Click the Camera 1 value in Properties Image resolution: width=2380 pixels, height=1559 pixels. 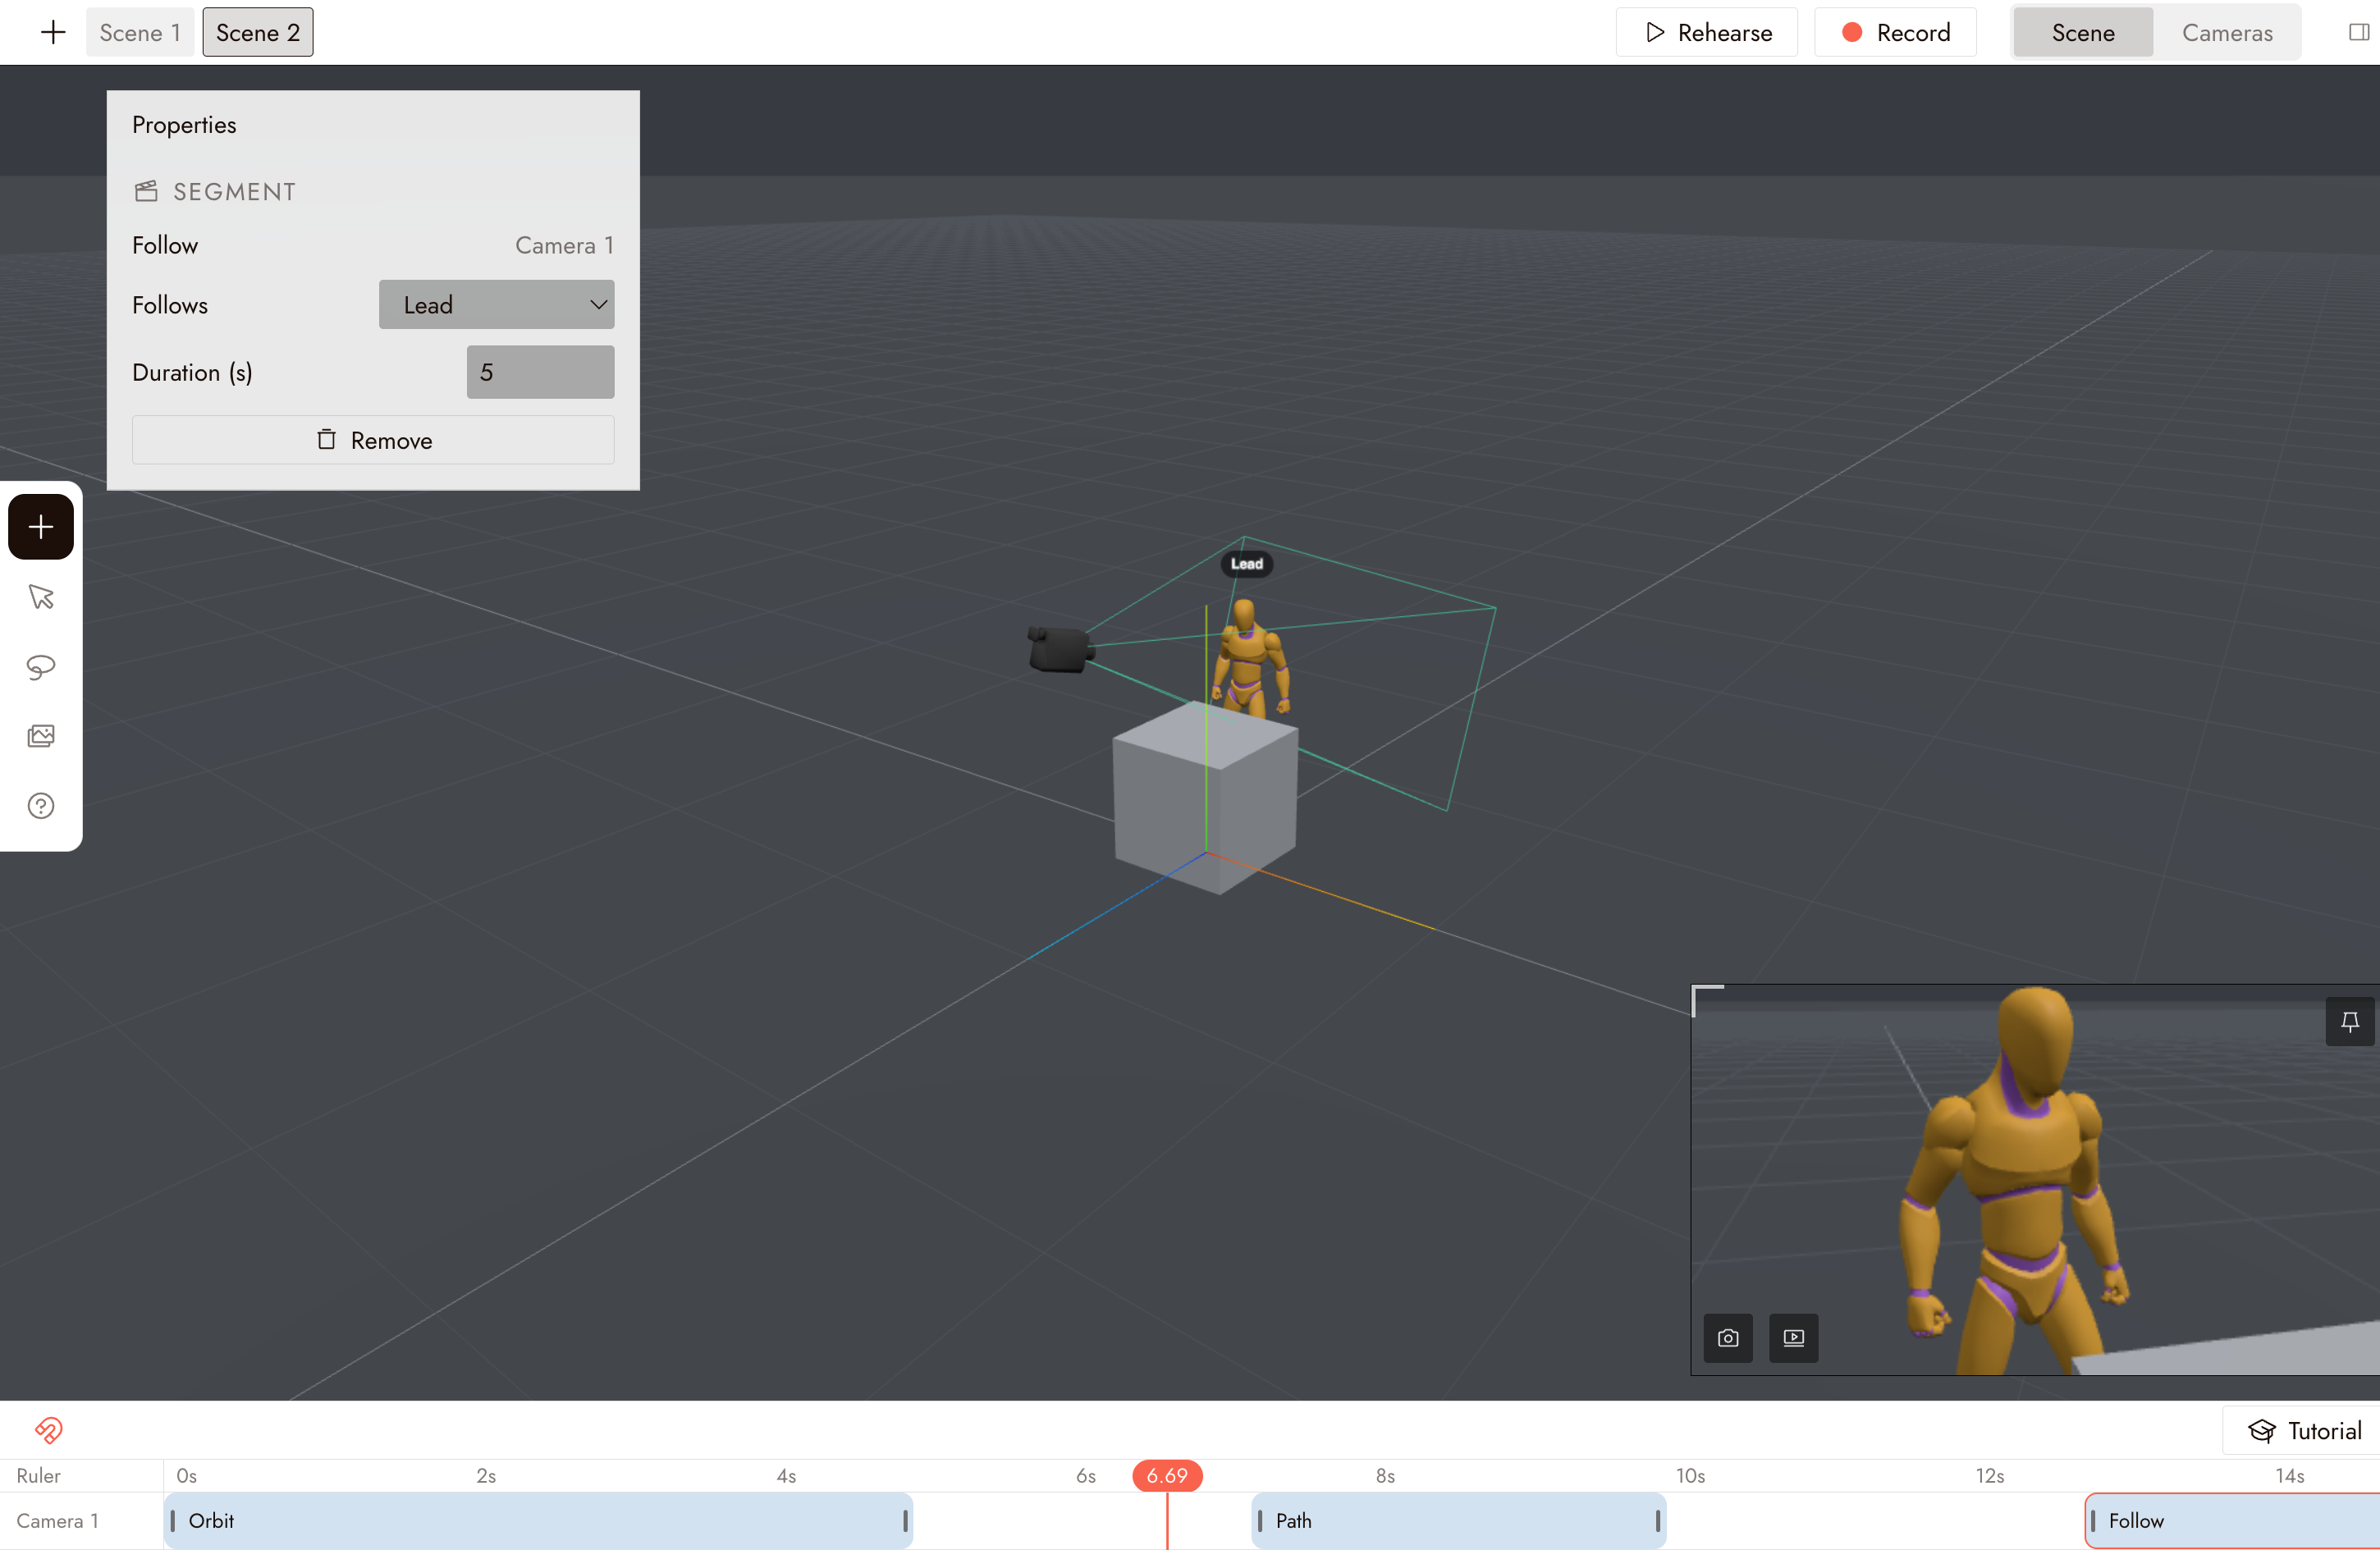click(x=564, y=245)
